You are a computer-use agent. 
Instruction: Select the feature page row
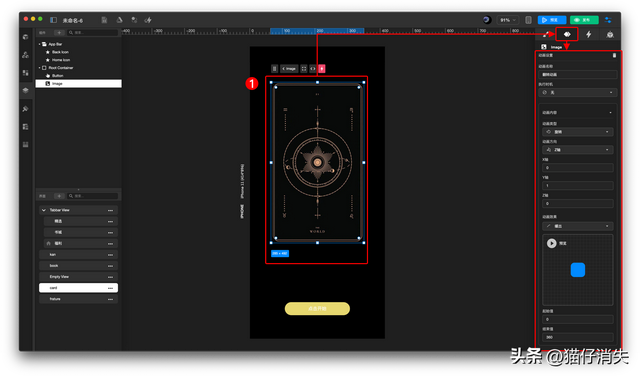[x=78, y=299]
